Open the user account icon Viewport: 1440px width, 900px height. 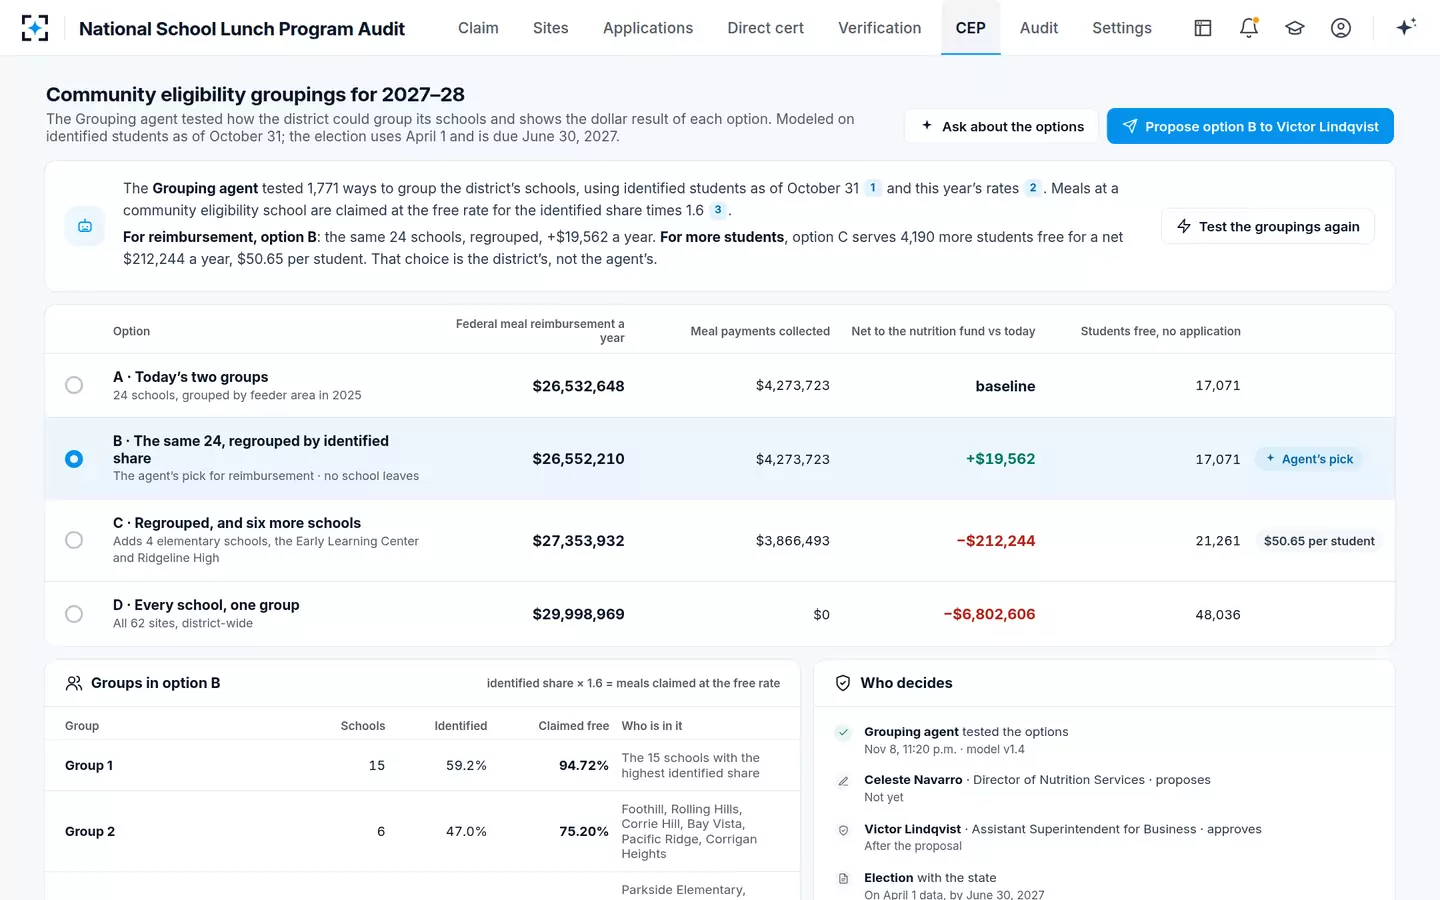(1341, 28)
